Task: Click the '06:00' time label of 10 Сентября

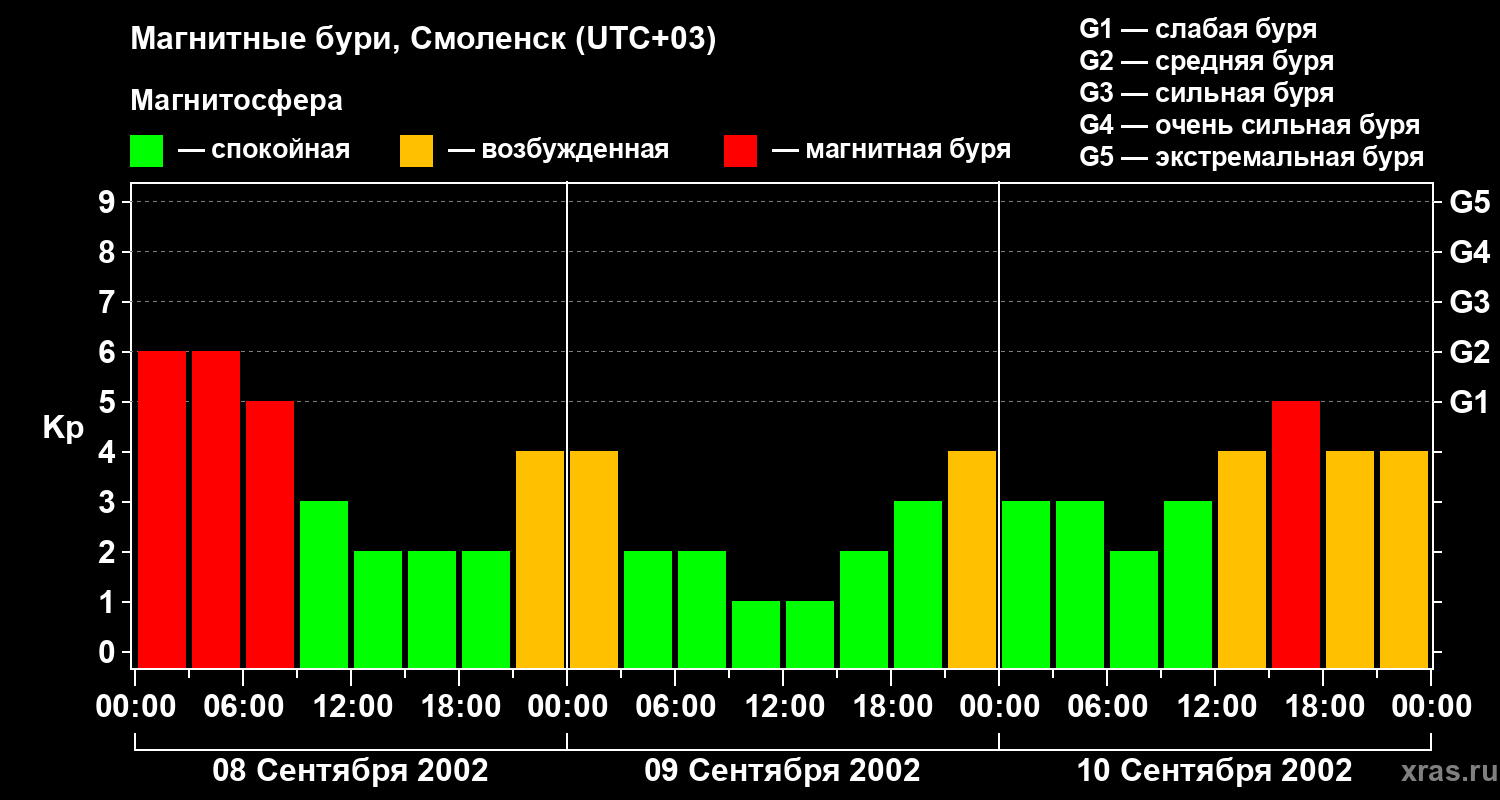Action: tap(1107, 707)
